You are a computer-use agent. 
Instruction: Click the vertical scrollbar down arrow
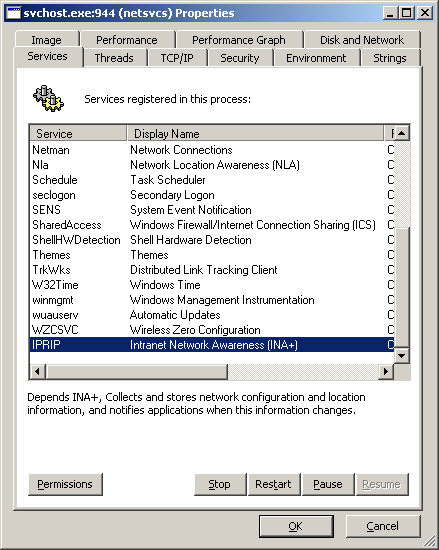coord(402,356)
